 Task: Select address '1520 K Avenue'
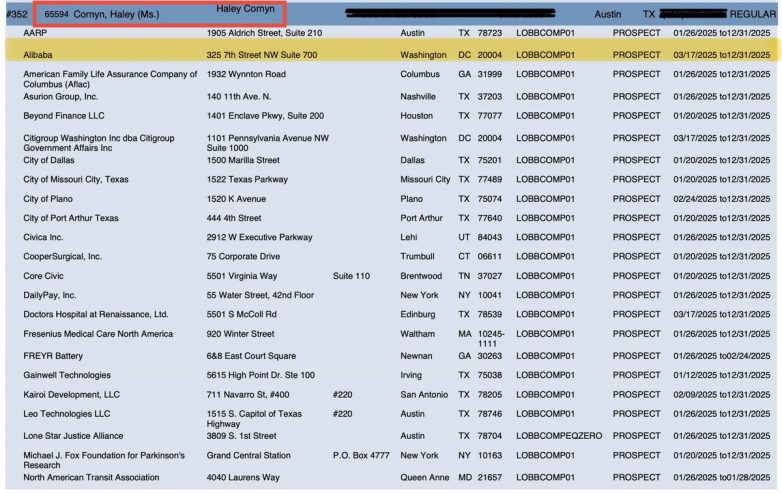tap(236, 199)
